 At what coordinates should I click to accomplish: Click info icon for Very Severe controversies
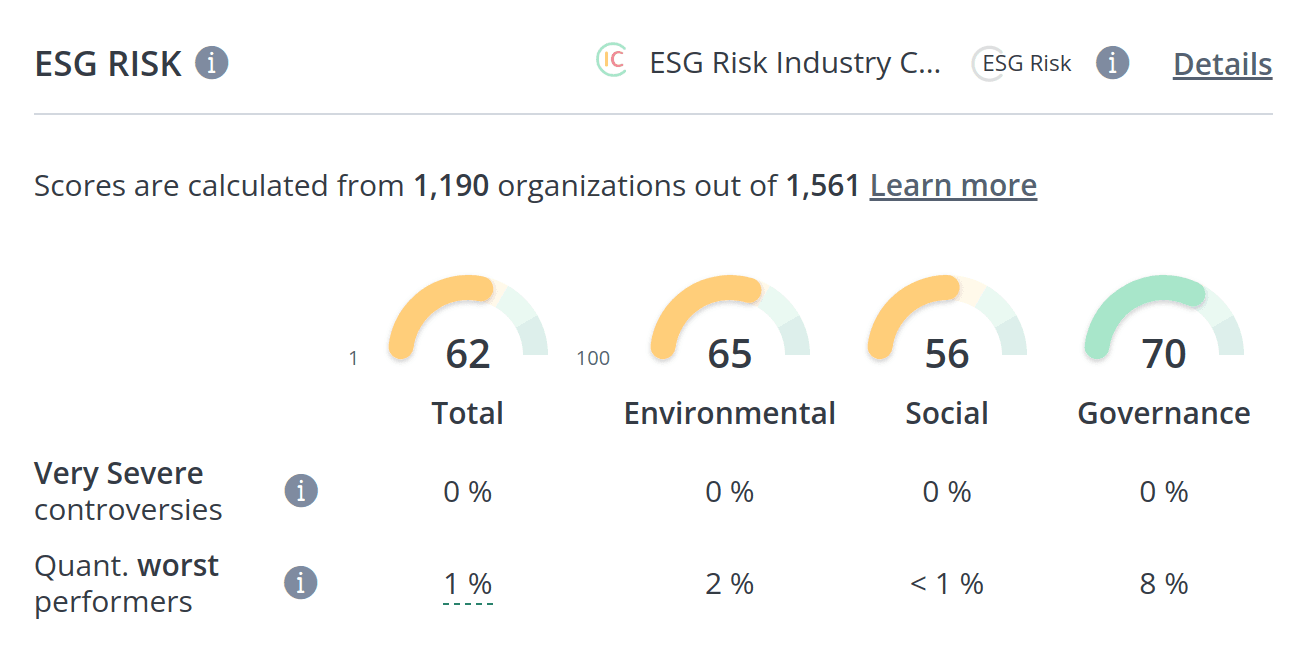coord(301,491)
